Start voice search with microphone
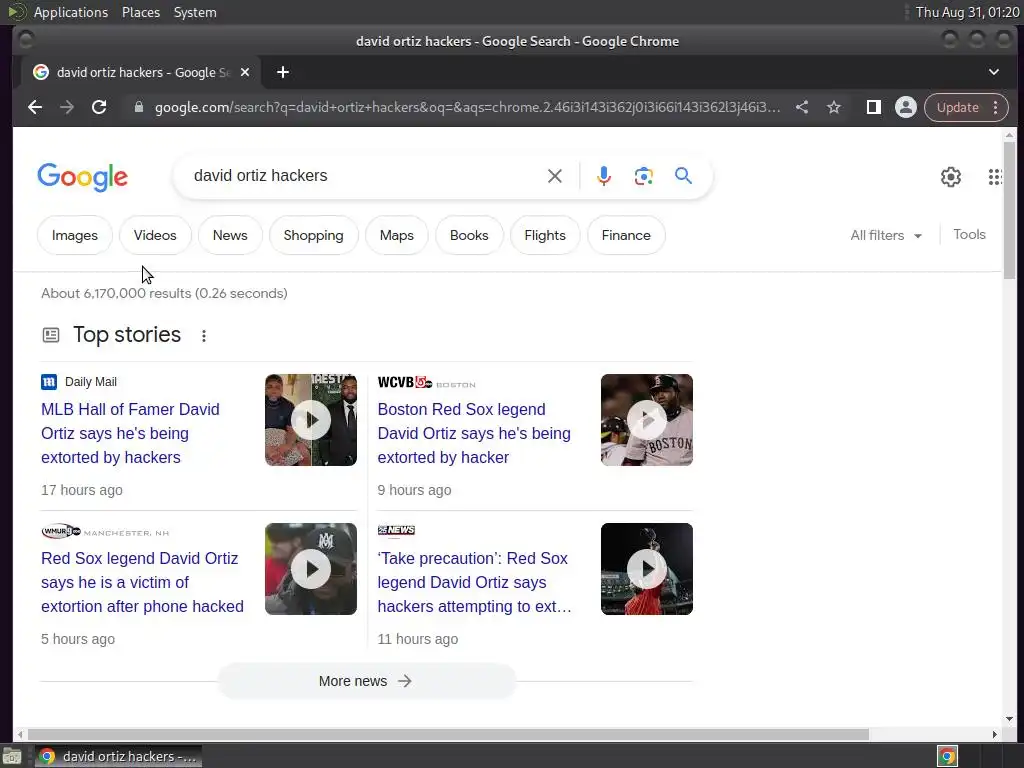Image resolution: width=1024 pixels, height=768 pixels. pos(604,176)
